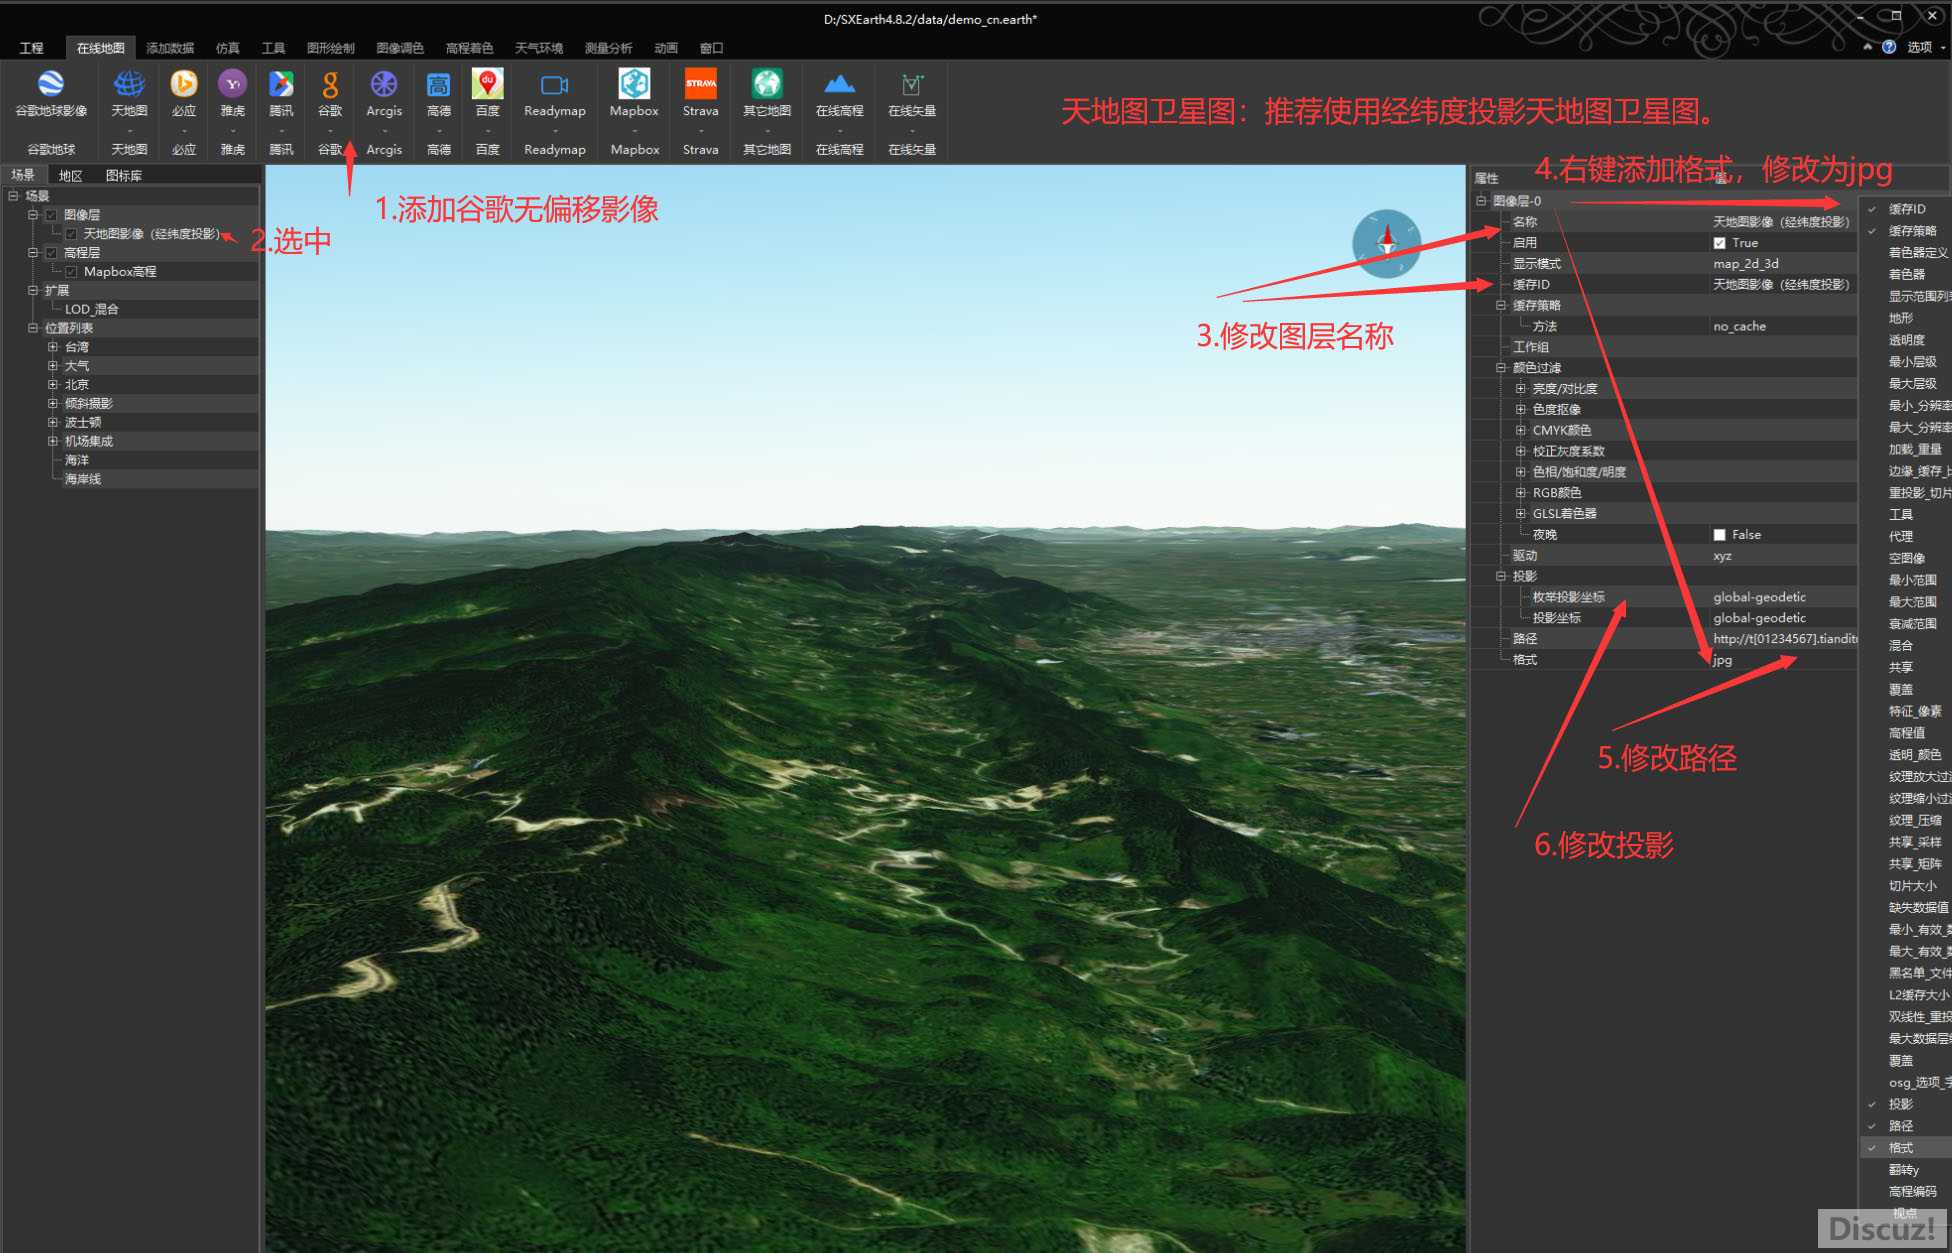Open the 高程着色 ribbon tab
Image resolution: width=1952 pixels, height=1253 pixels.
pos(470,48)
